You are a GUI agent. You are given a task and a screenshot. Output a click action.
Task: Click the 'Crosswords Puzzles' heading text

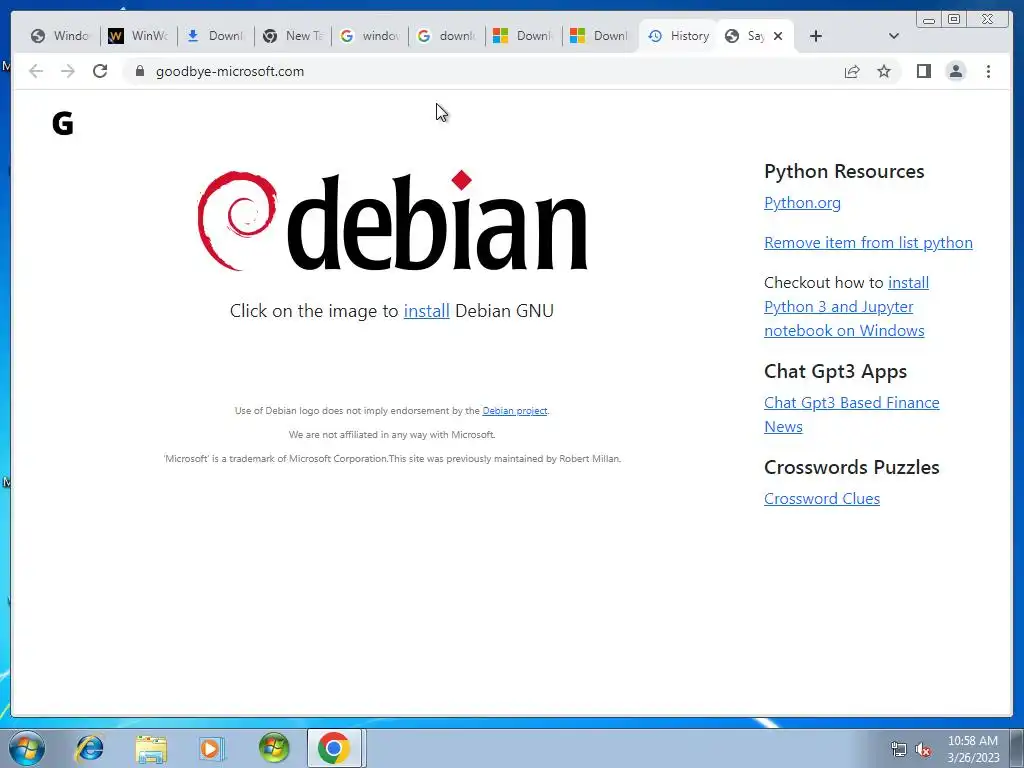[x=852, y=467]
